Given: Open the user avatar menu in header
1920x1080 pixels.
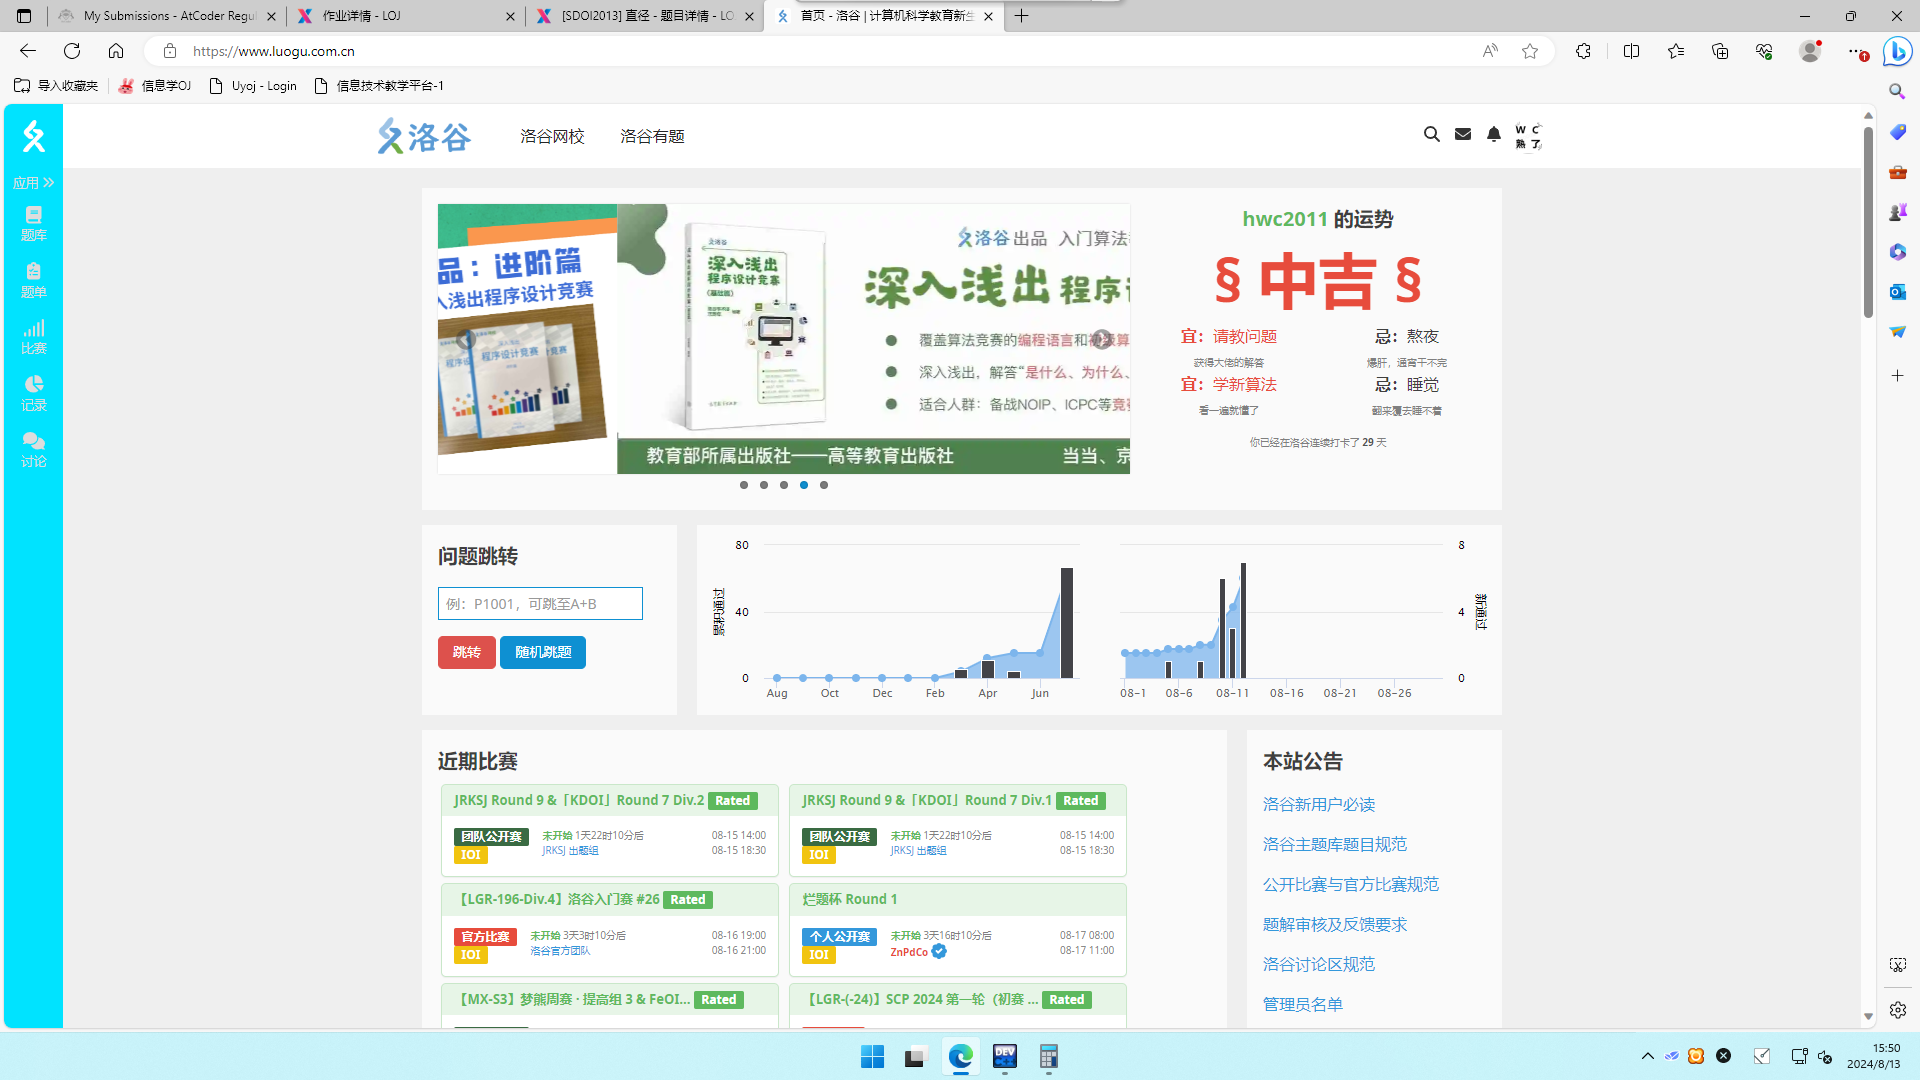Looking at the screenshot, I should coord(1527,136).
